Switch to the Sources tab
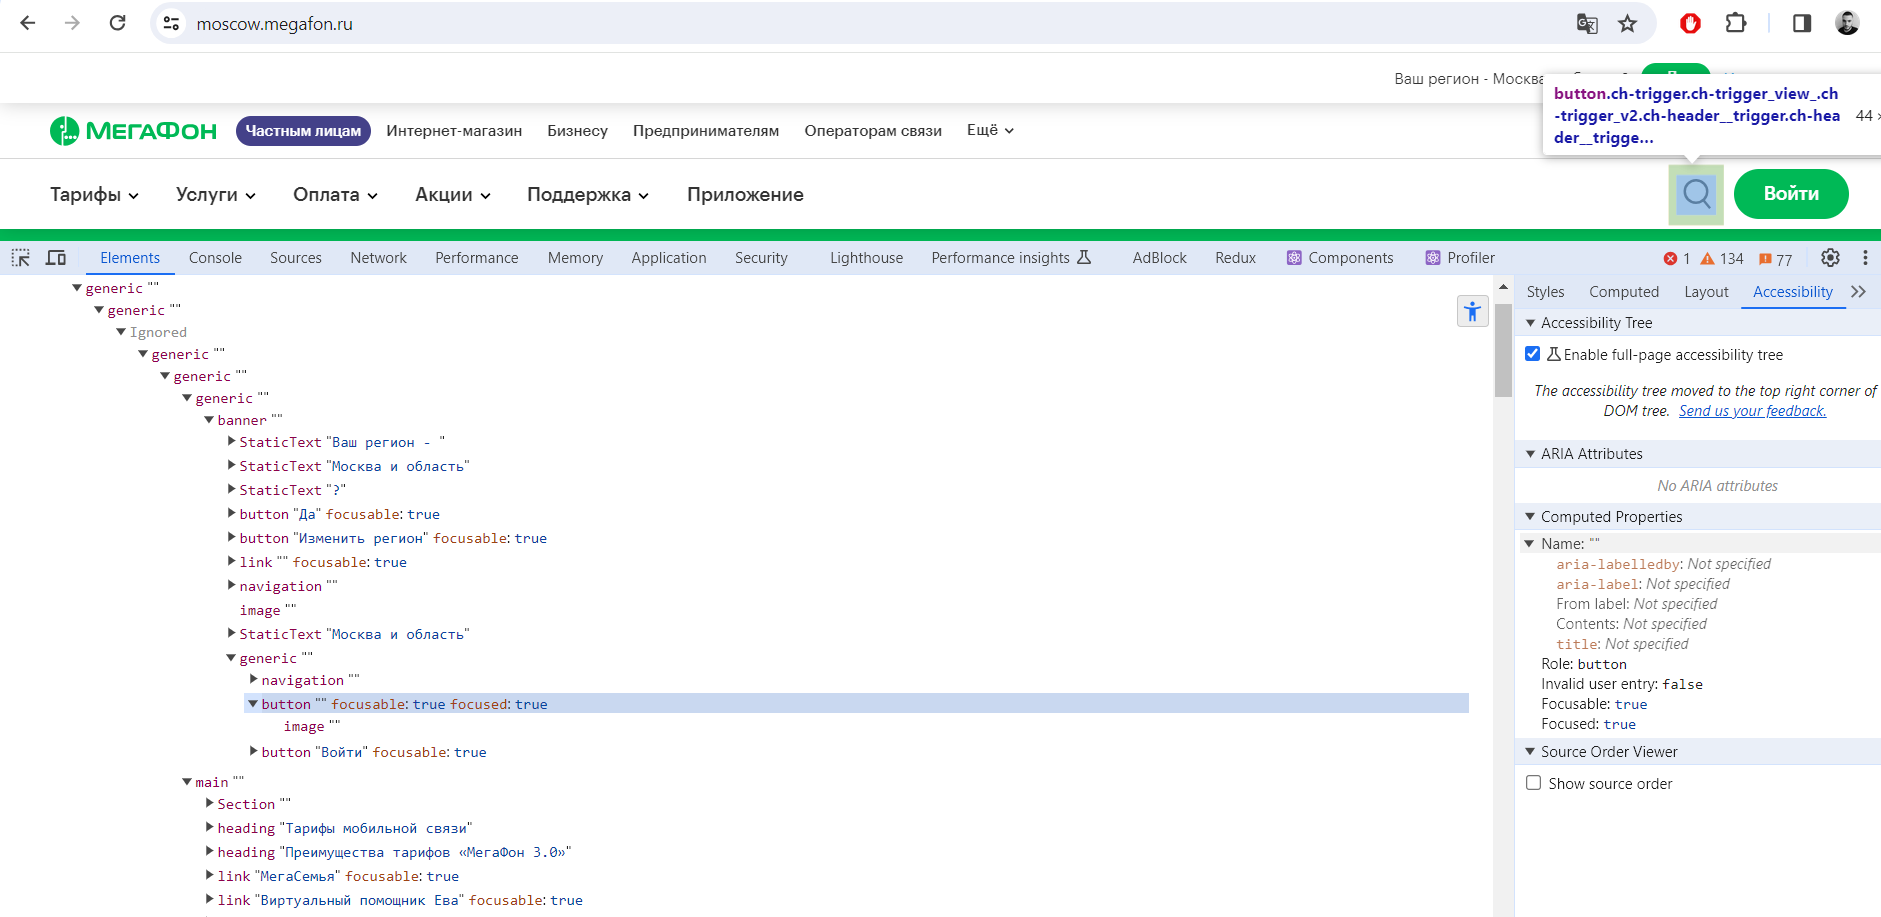Image resolution: width=1881 pixels, height=917 pixels. coord(296,258)
